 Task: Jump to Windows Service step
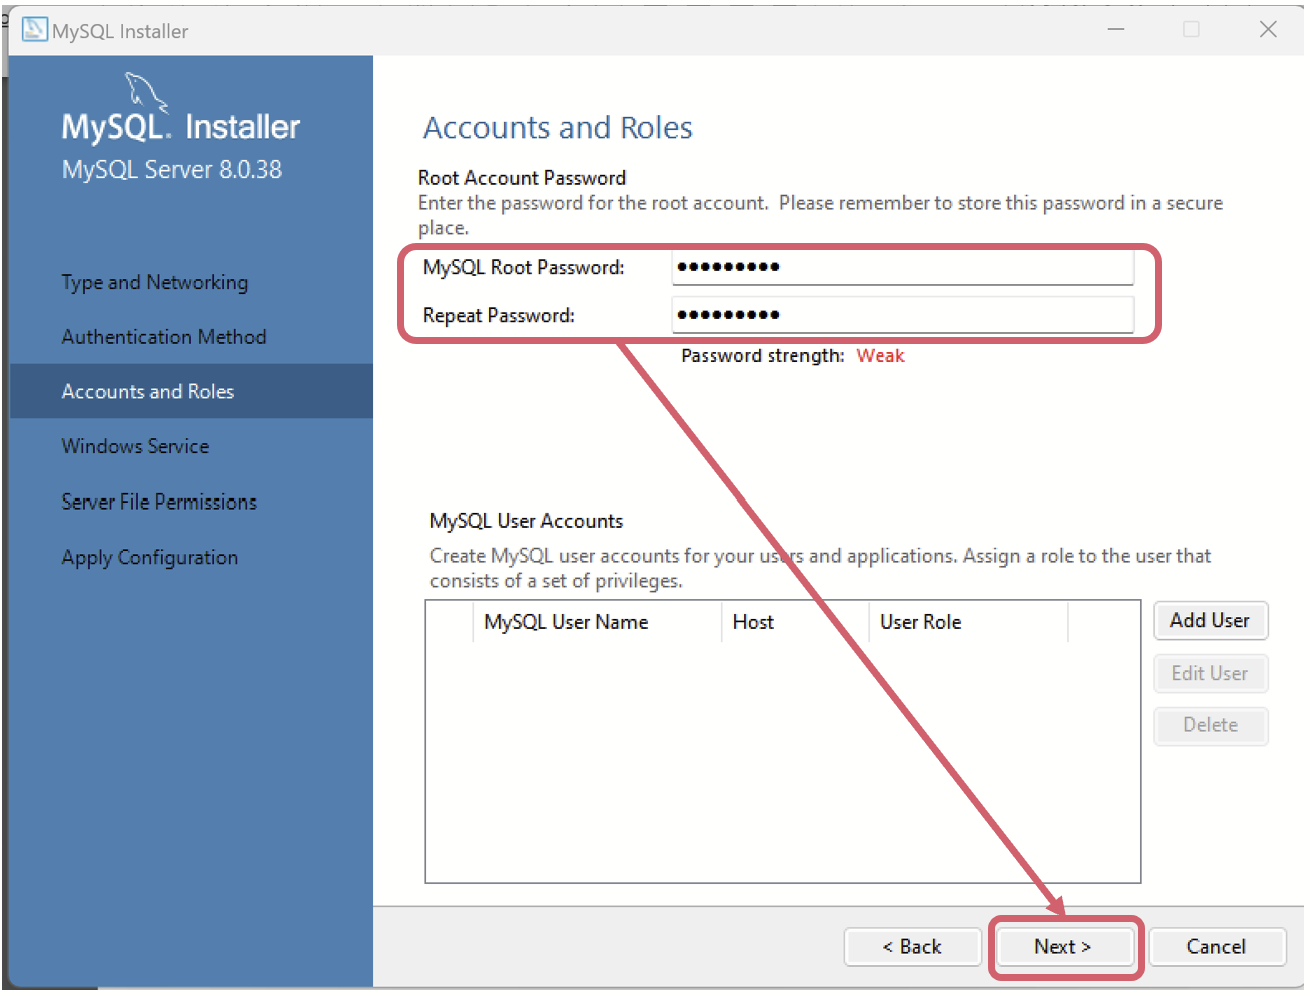135,446
